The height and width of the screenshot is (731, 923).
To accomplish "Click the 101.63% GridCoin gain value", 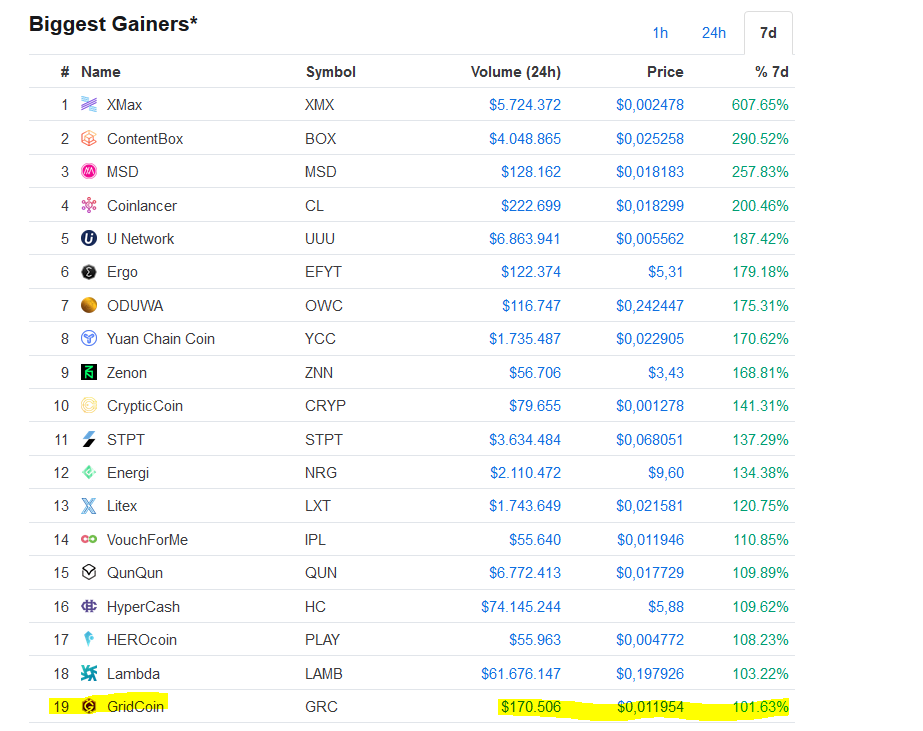I will (760, 706).
